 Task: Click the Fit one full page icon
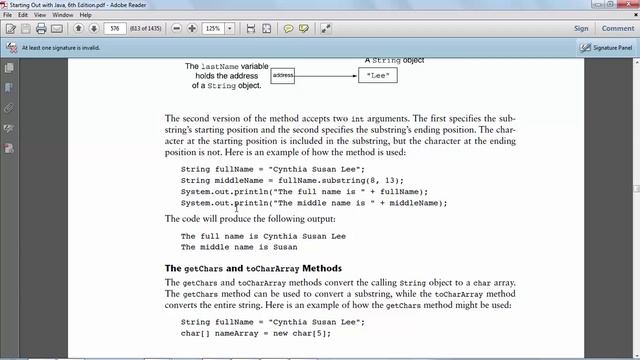[x=267, y=29]
